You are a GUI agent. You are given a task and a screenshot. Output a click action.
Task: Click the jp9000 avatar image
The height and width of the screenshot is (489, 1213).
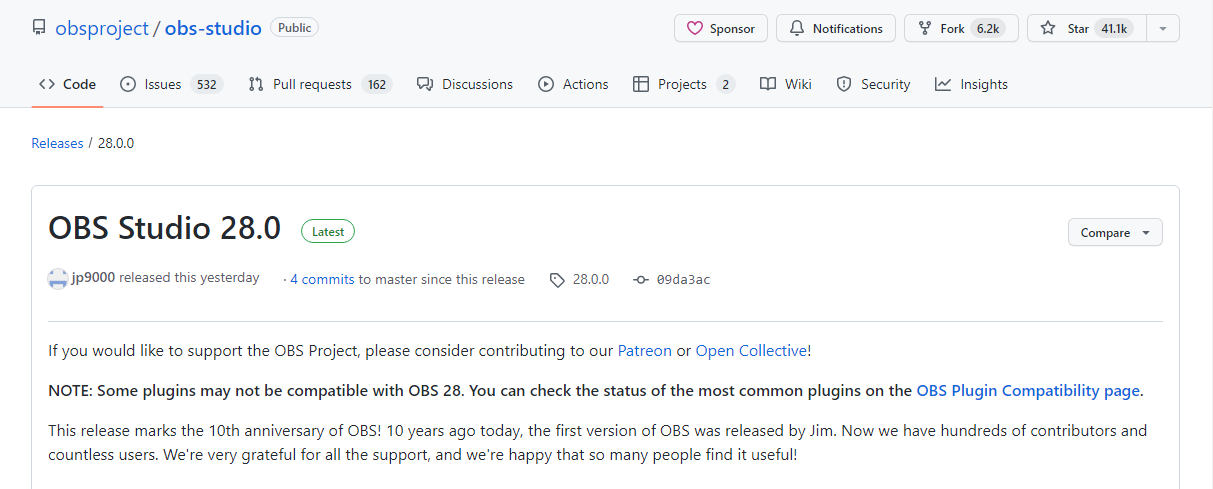[58, 279]
